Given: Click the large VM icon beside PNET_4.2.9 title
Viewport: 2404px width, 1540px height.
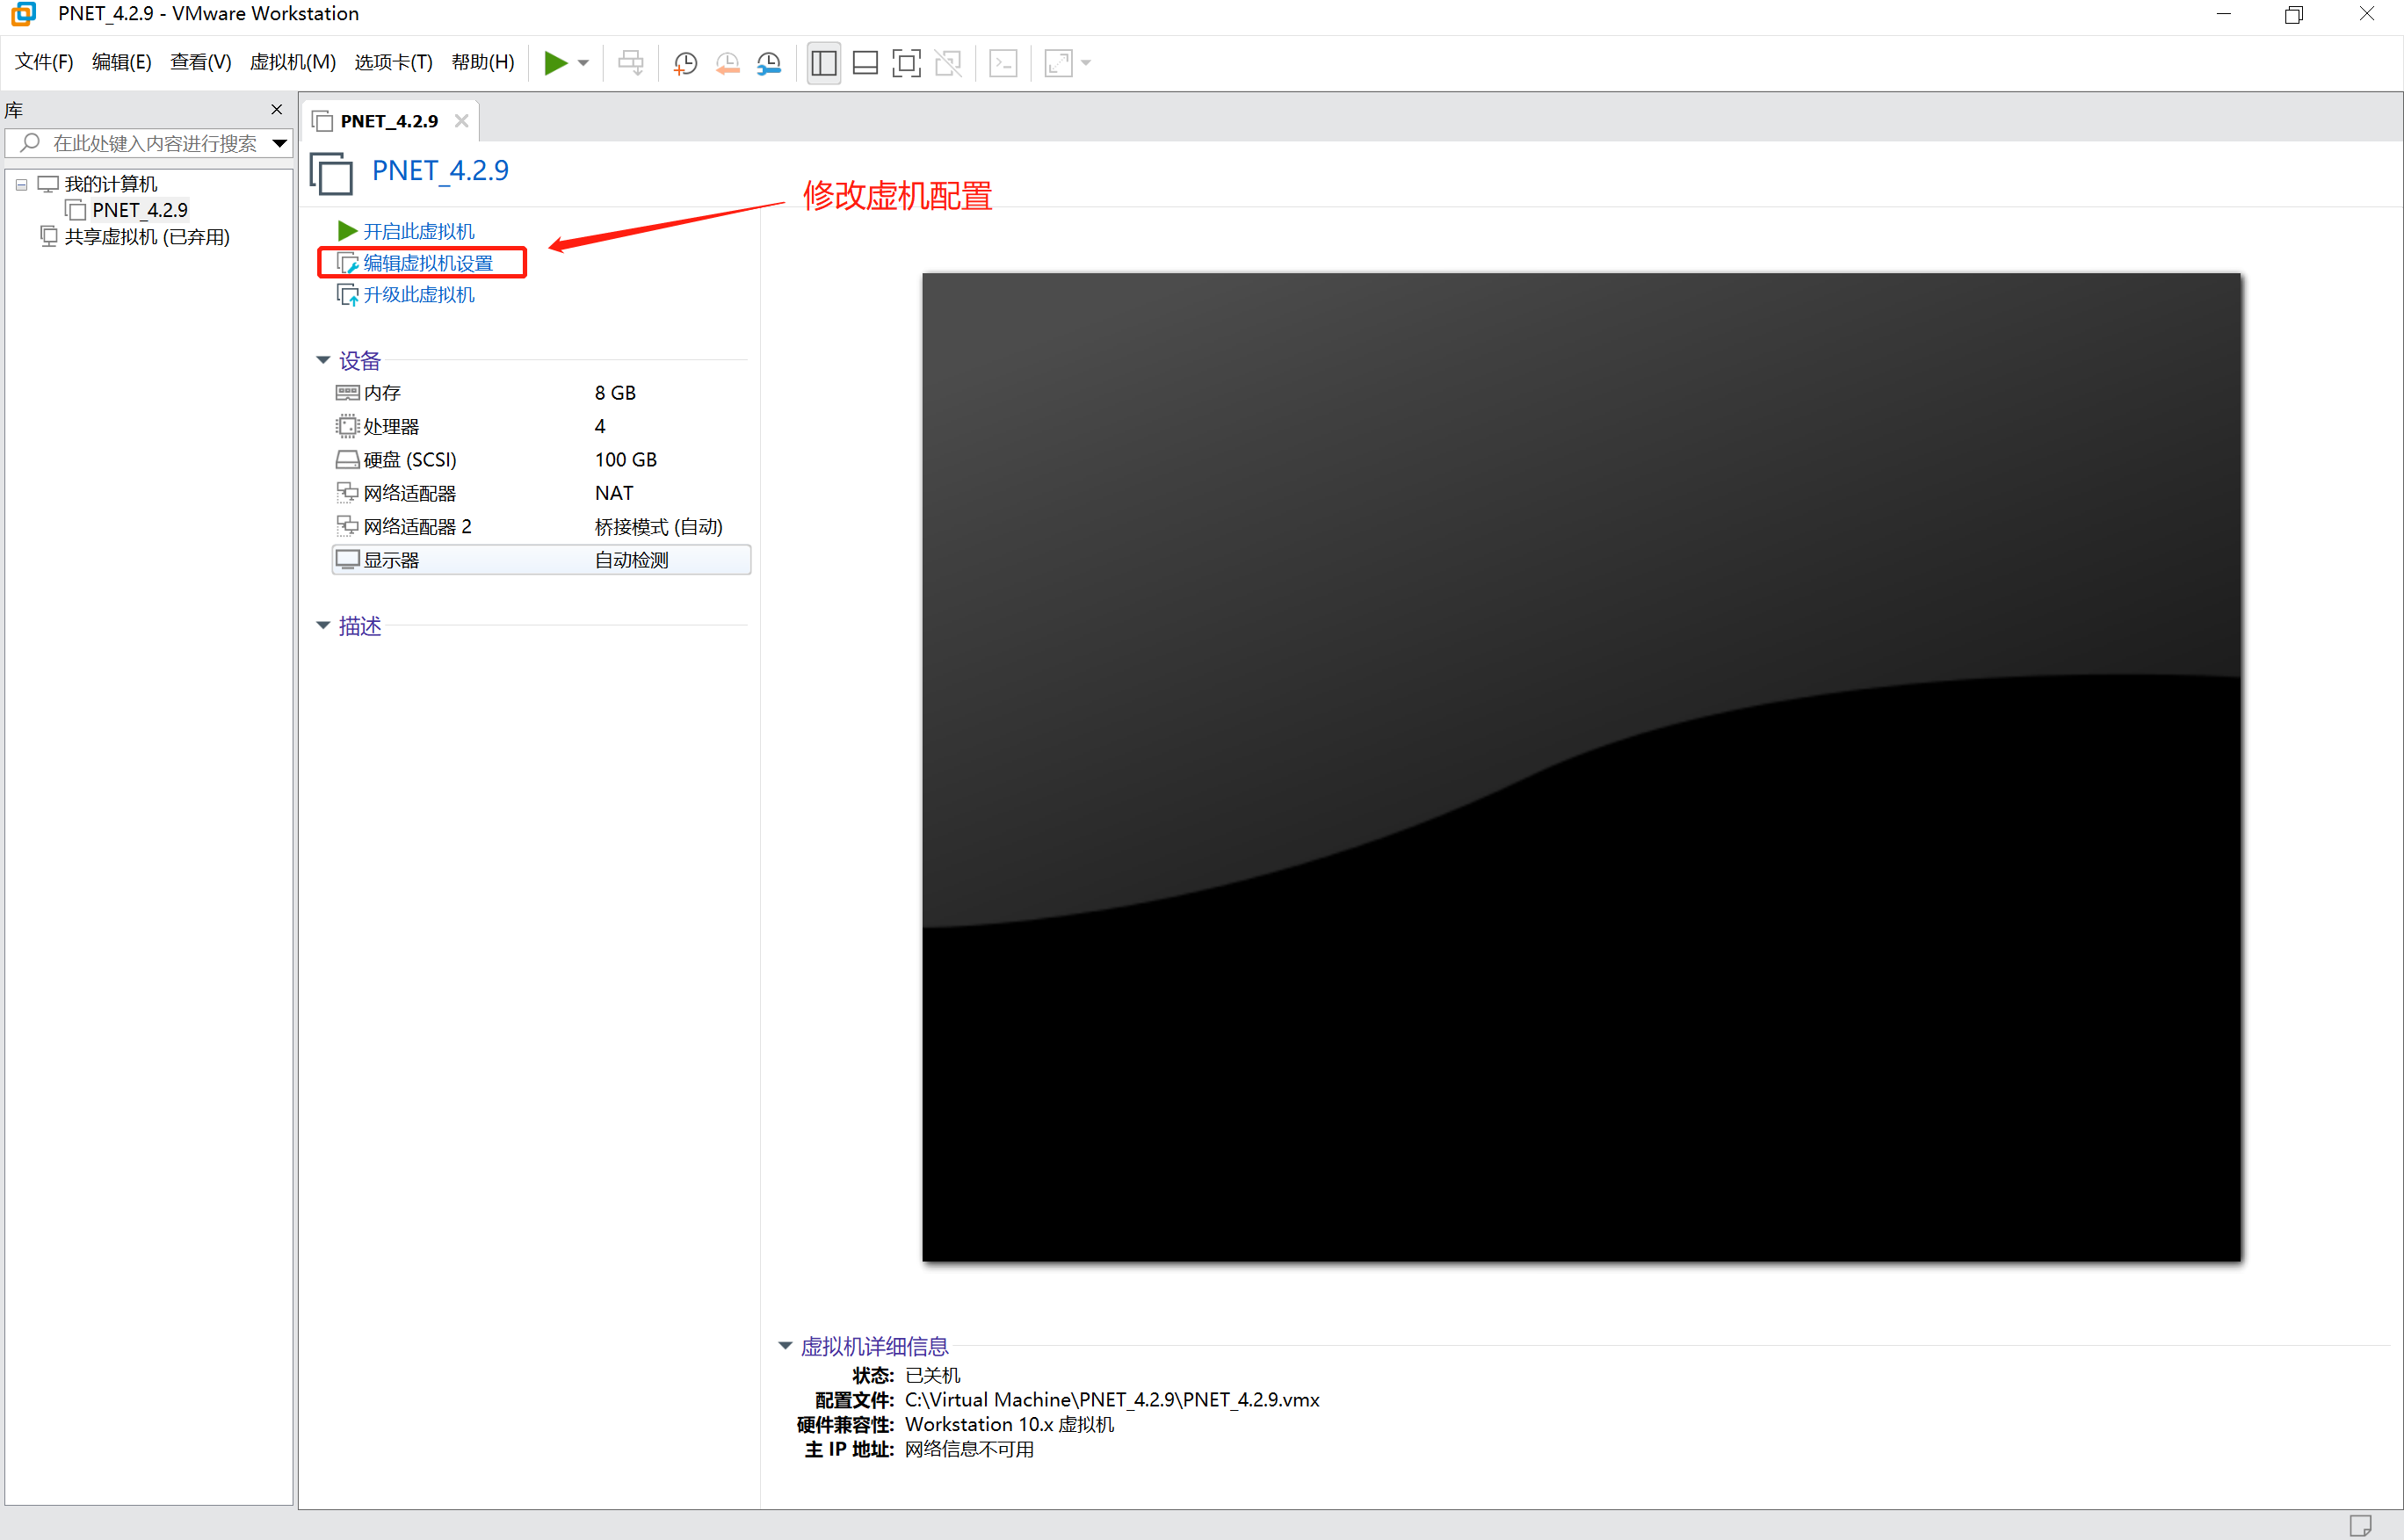Looking at the screenshot, I should pos(332,173).
